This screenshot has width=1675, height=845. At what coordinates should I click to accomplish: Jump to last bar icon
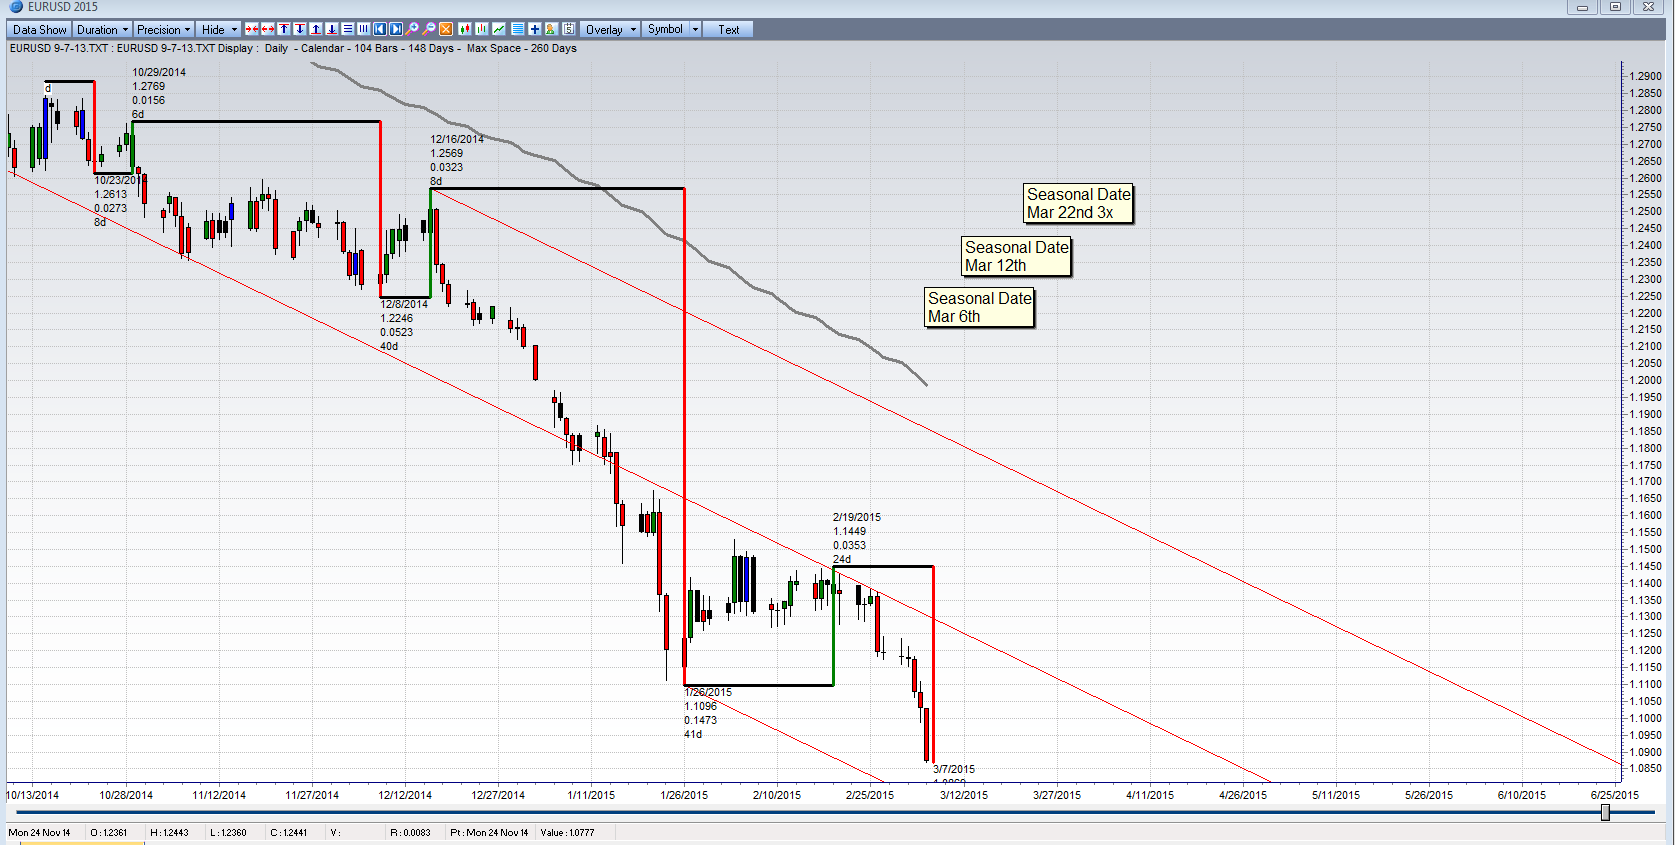pyautogui.click(x=396, y=29)
